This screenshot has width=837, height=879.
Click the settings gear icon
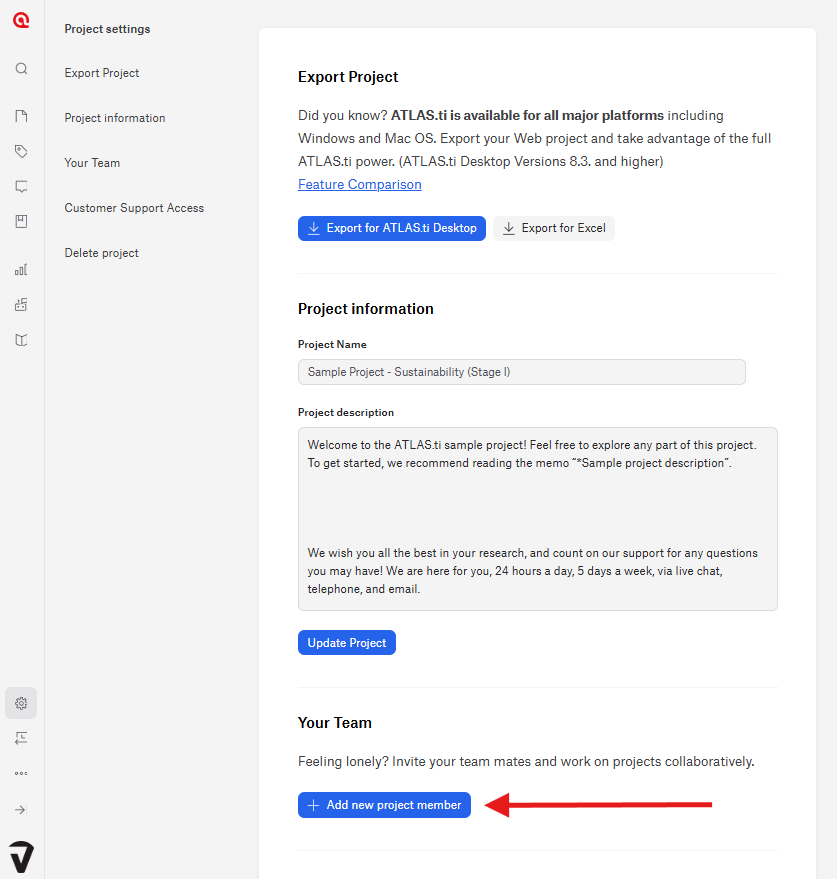[x=21, y=703]
